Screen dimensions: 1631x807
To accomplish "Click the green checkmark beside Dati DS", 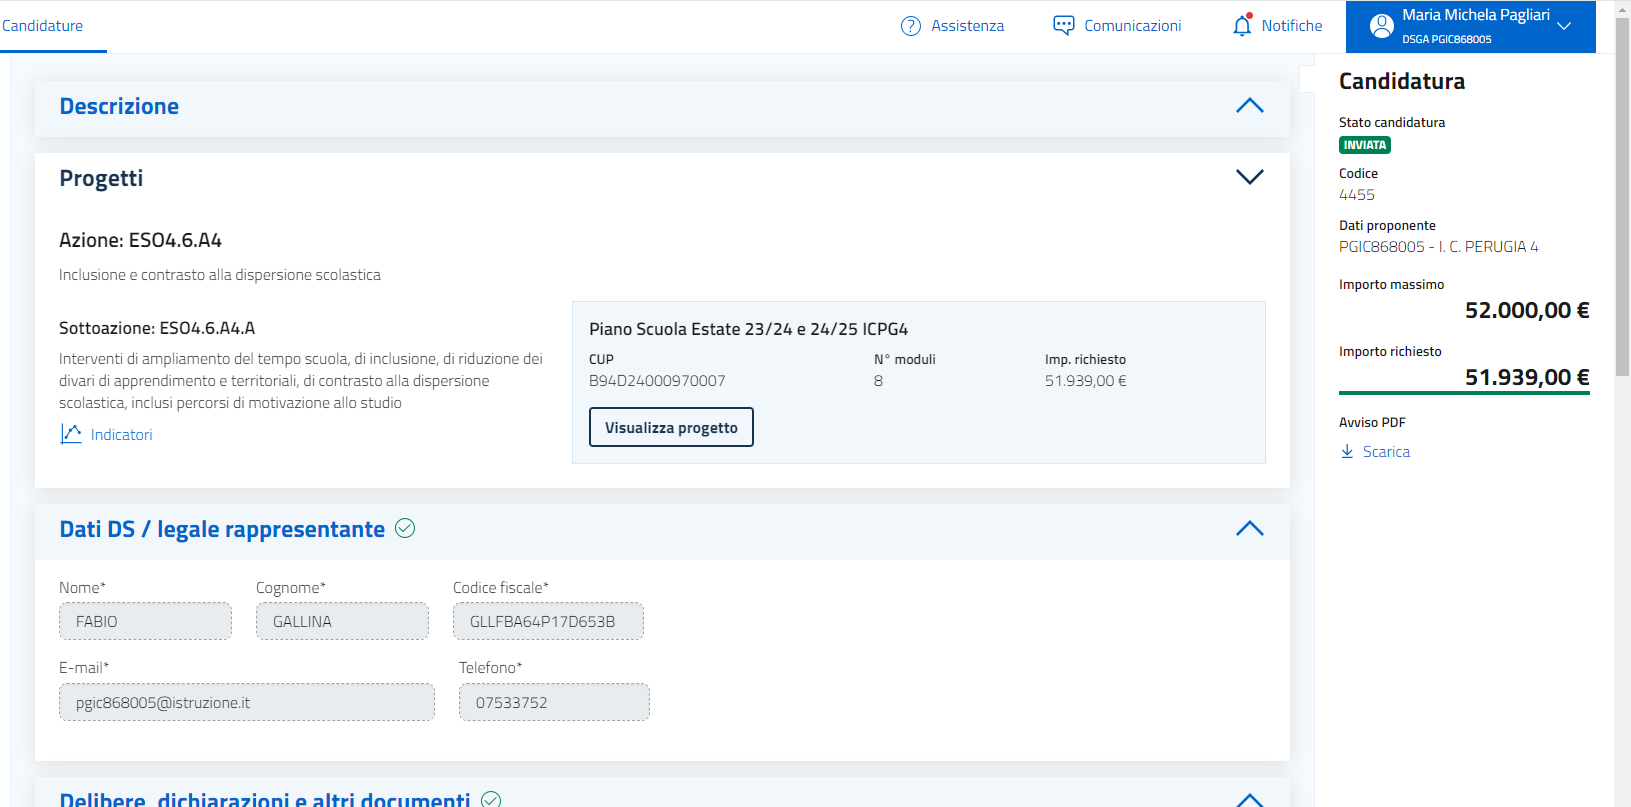I will (x=405, y=528).
